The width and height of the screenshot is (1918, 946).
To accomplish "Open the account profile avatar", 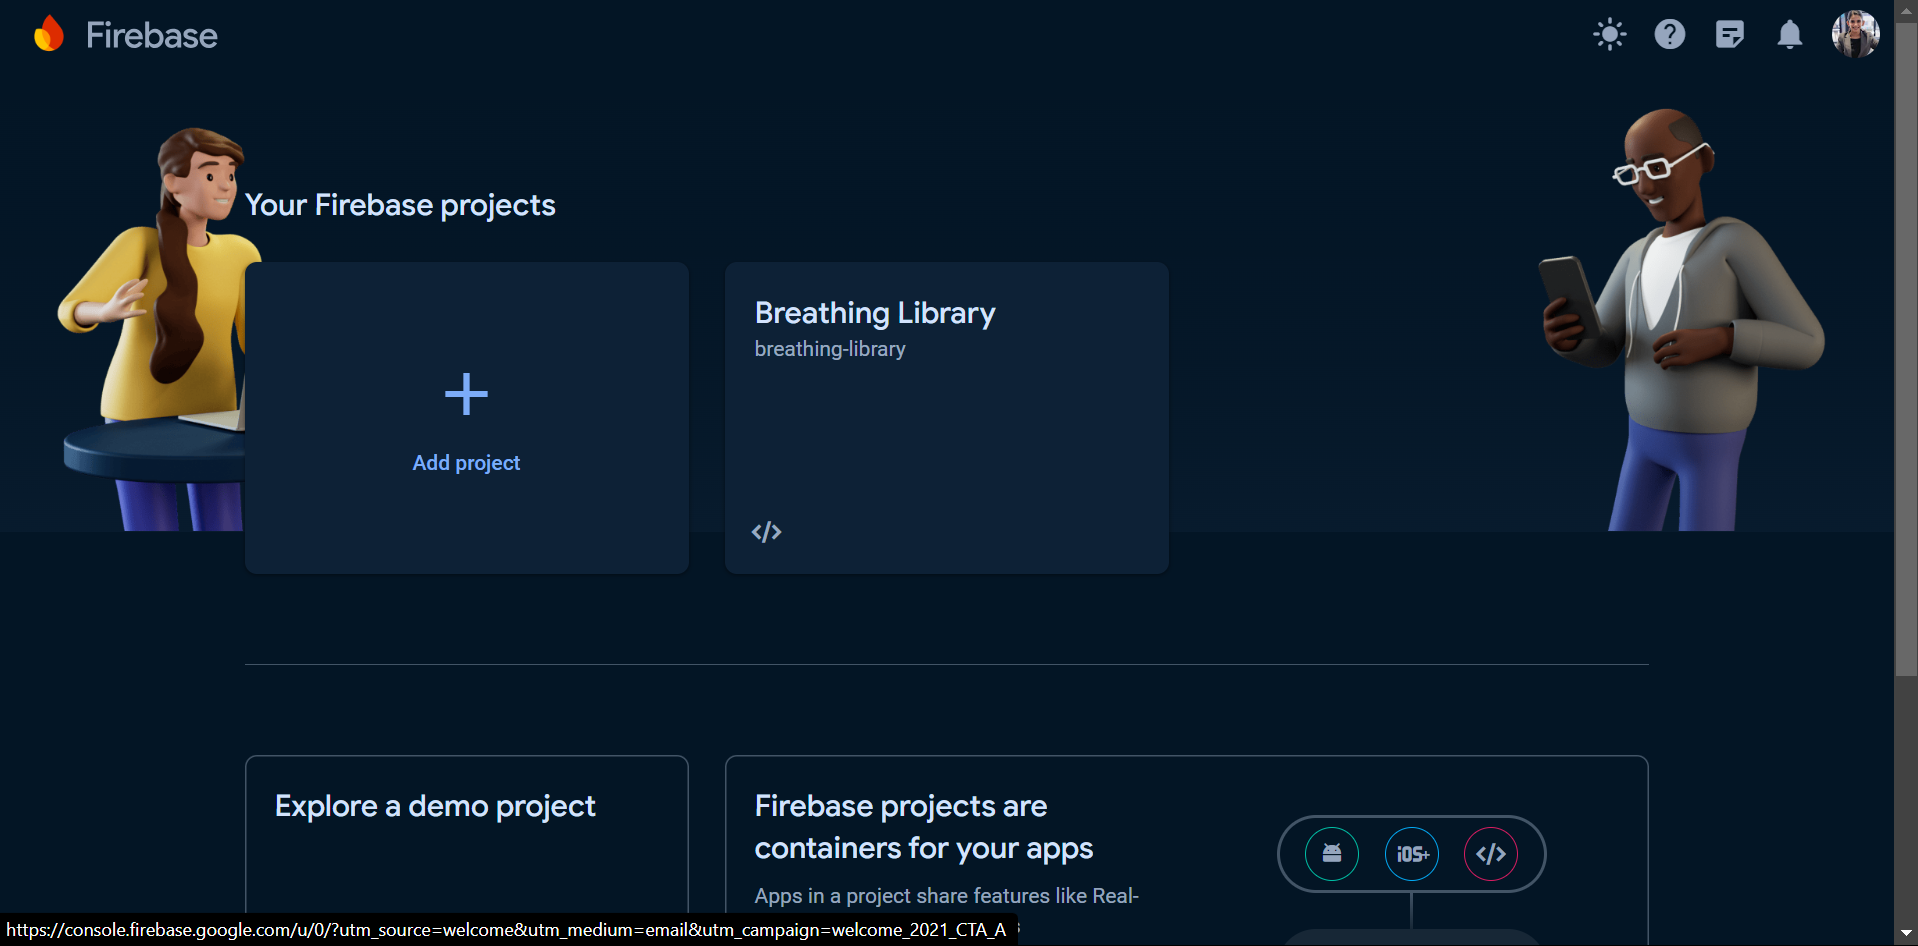I will point(1855,34).
